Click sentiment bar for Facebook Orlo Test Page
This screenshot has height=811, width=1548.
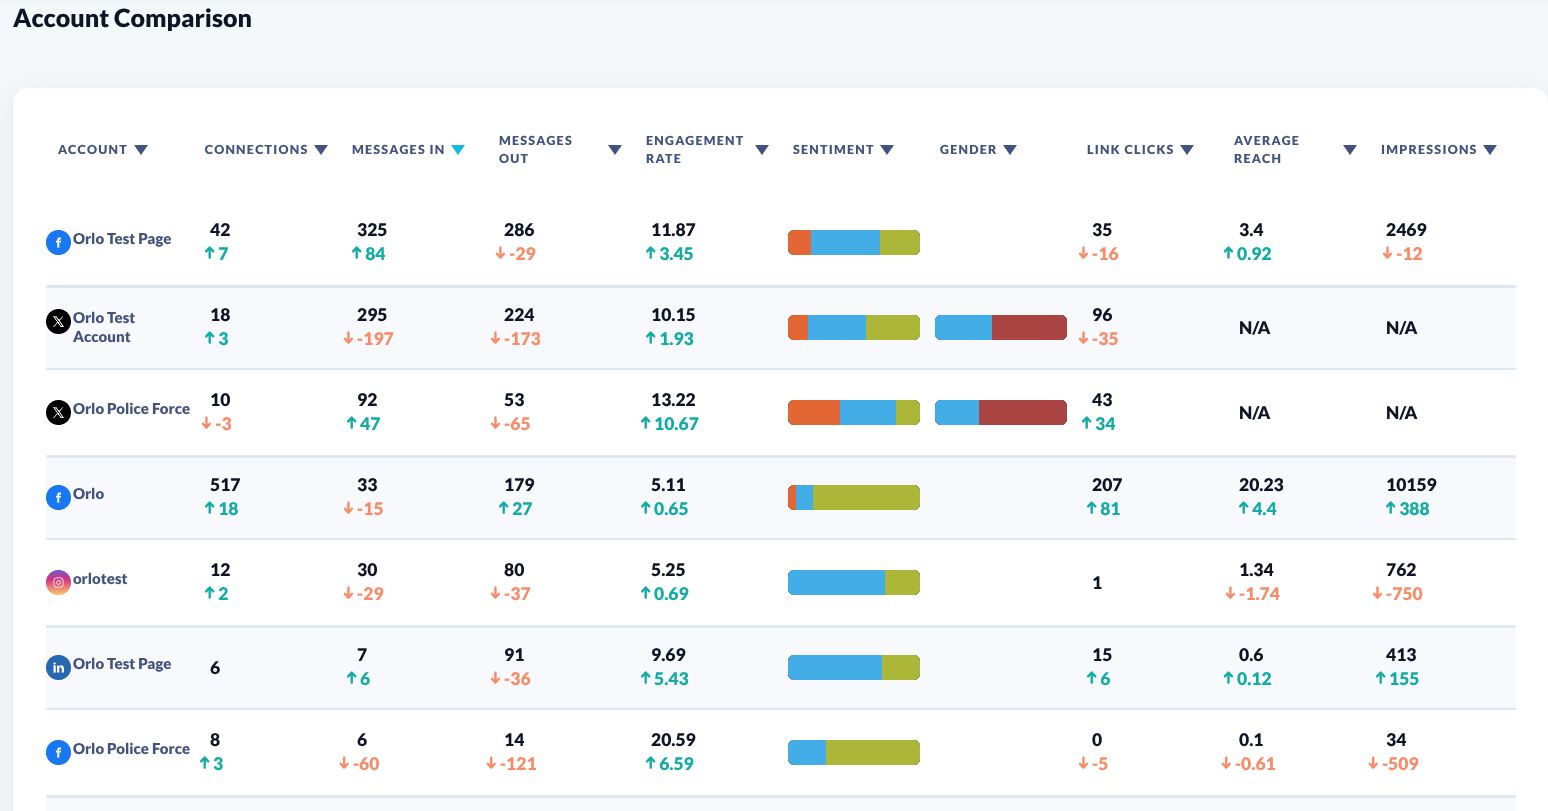853,242
